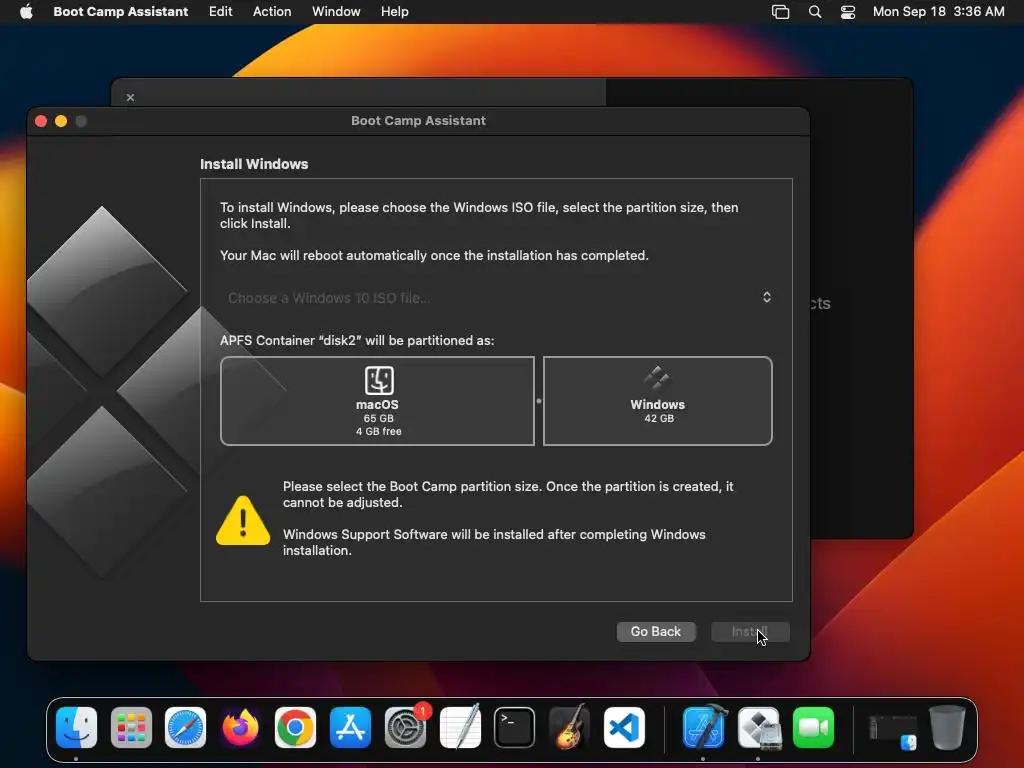
Task: Launch Google Chrome from the Dock
Action: pos(295,728)
